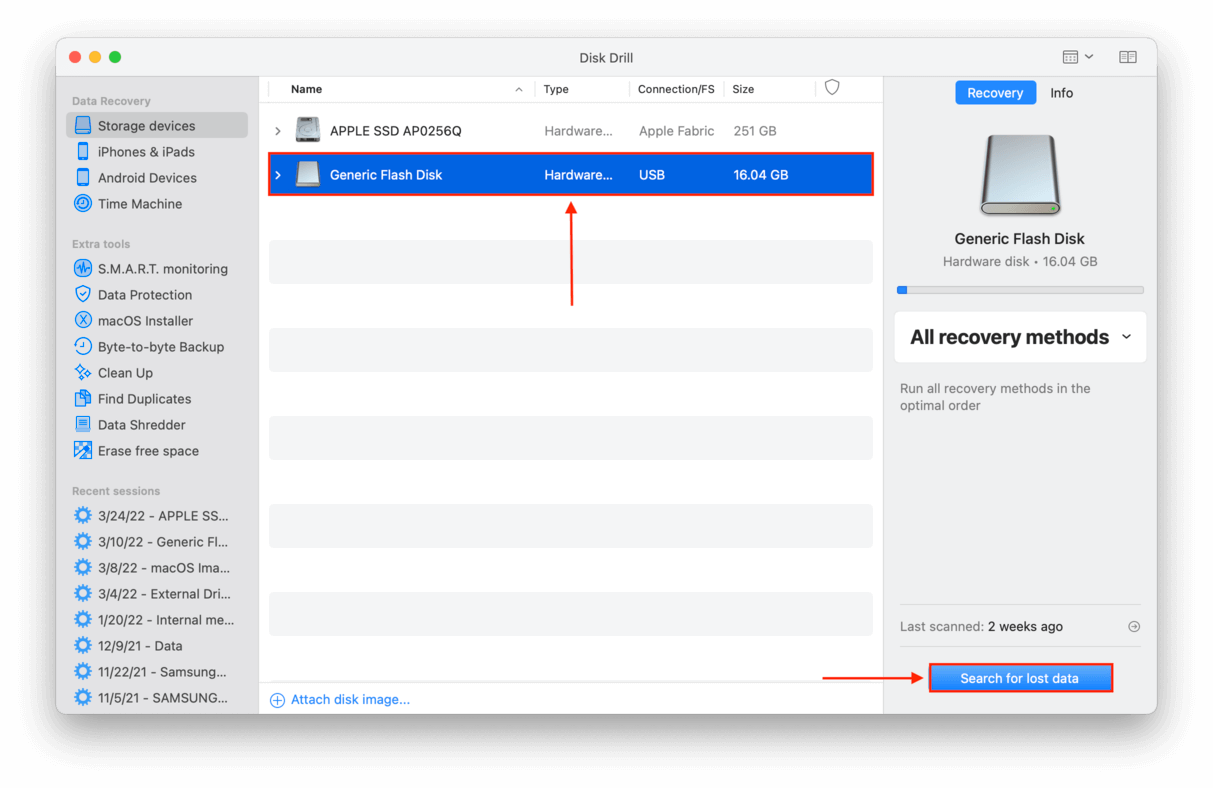Open Storage devices in the sidebar
The height and width of the screenshot is (788, 1213).
[157, 126]
